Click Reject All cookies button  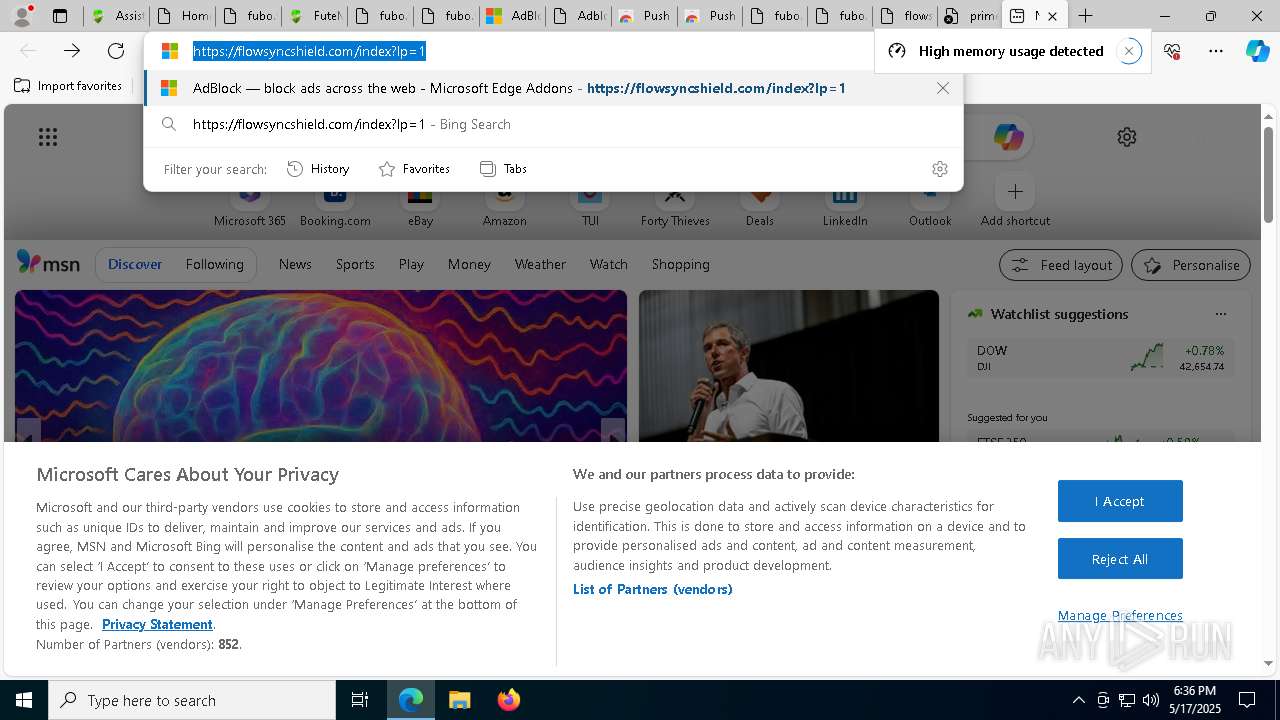point(1120,559)
